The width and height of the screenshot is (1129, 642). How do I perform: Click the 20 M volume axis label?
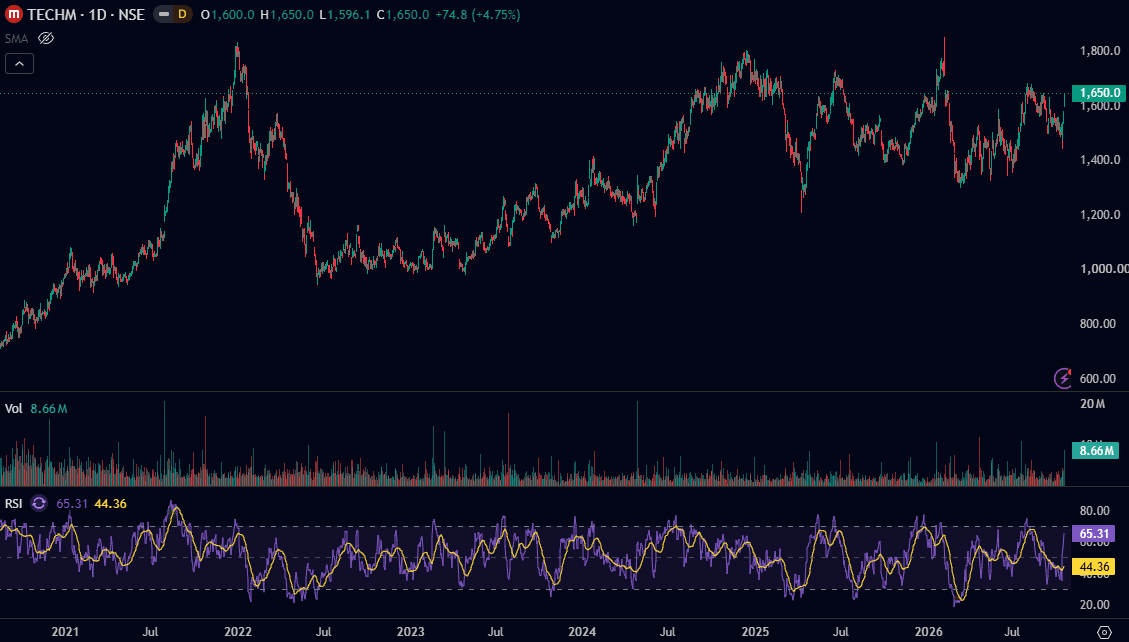click(1092, 404)
